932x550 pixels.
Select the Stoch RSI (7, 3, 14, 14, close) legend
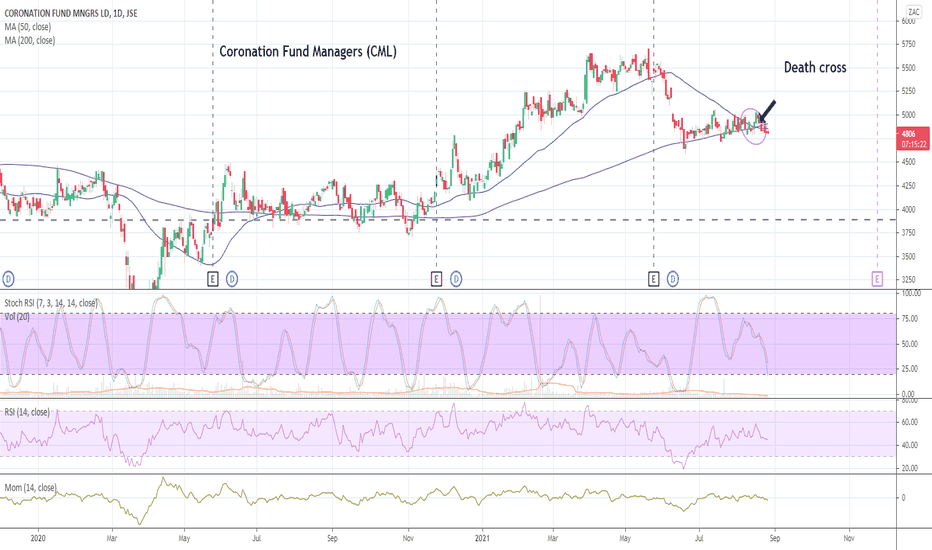[51, 303]
